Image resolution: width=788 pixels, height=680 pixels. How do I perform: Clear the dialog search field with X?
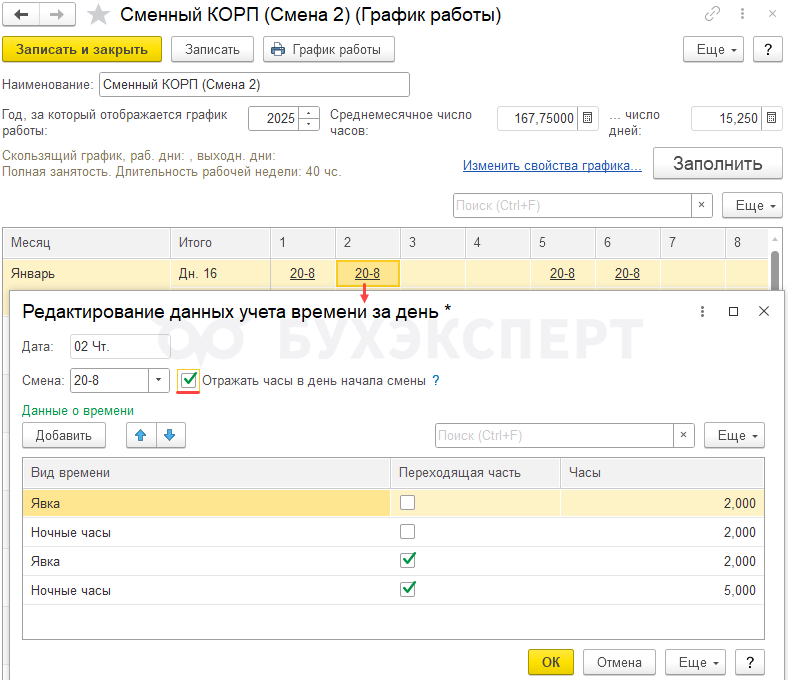[684, 436]
